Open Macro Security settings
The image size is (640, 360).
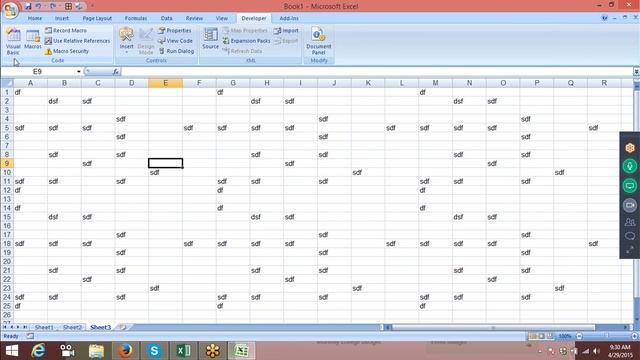click(x=67, y=51)
